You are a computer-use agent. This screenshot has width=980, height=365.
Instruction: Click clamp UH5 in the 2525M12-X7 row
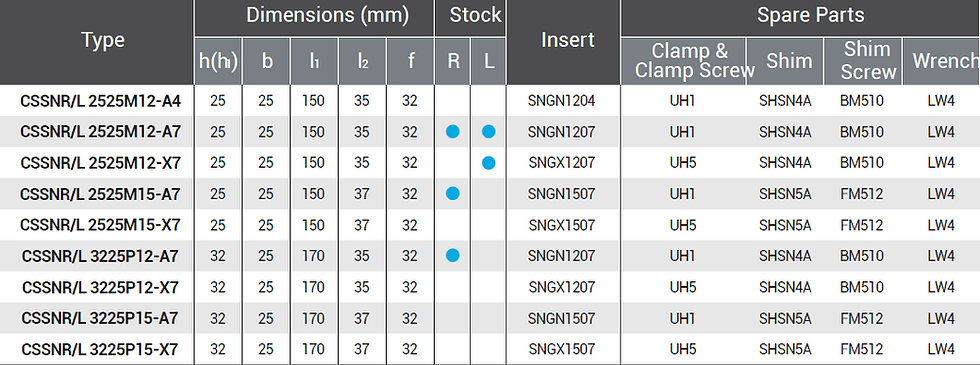coord(682,162)
